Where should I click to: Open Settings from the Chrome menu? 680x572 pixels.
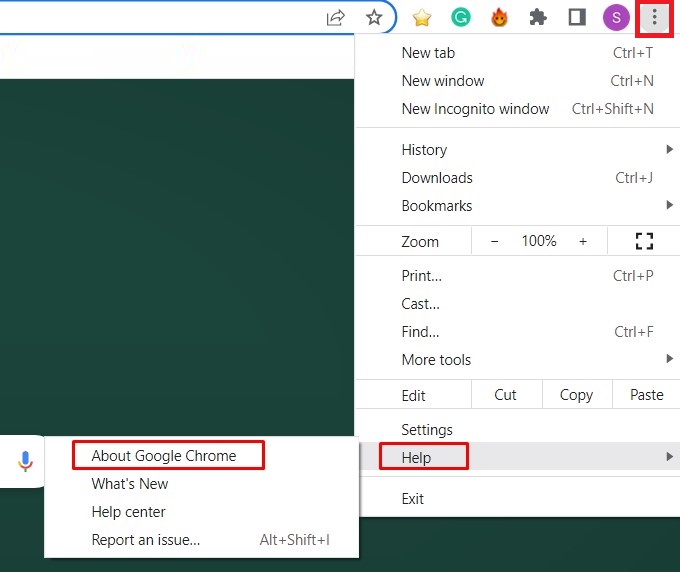tap(518, 429)
